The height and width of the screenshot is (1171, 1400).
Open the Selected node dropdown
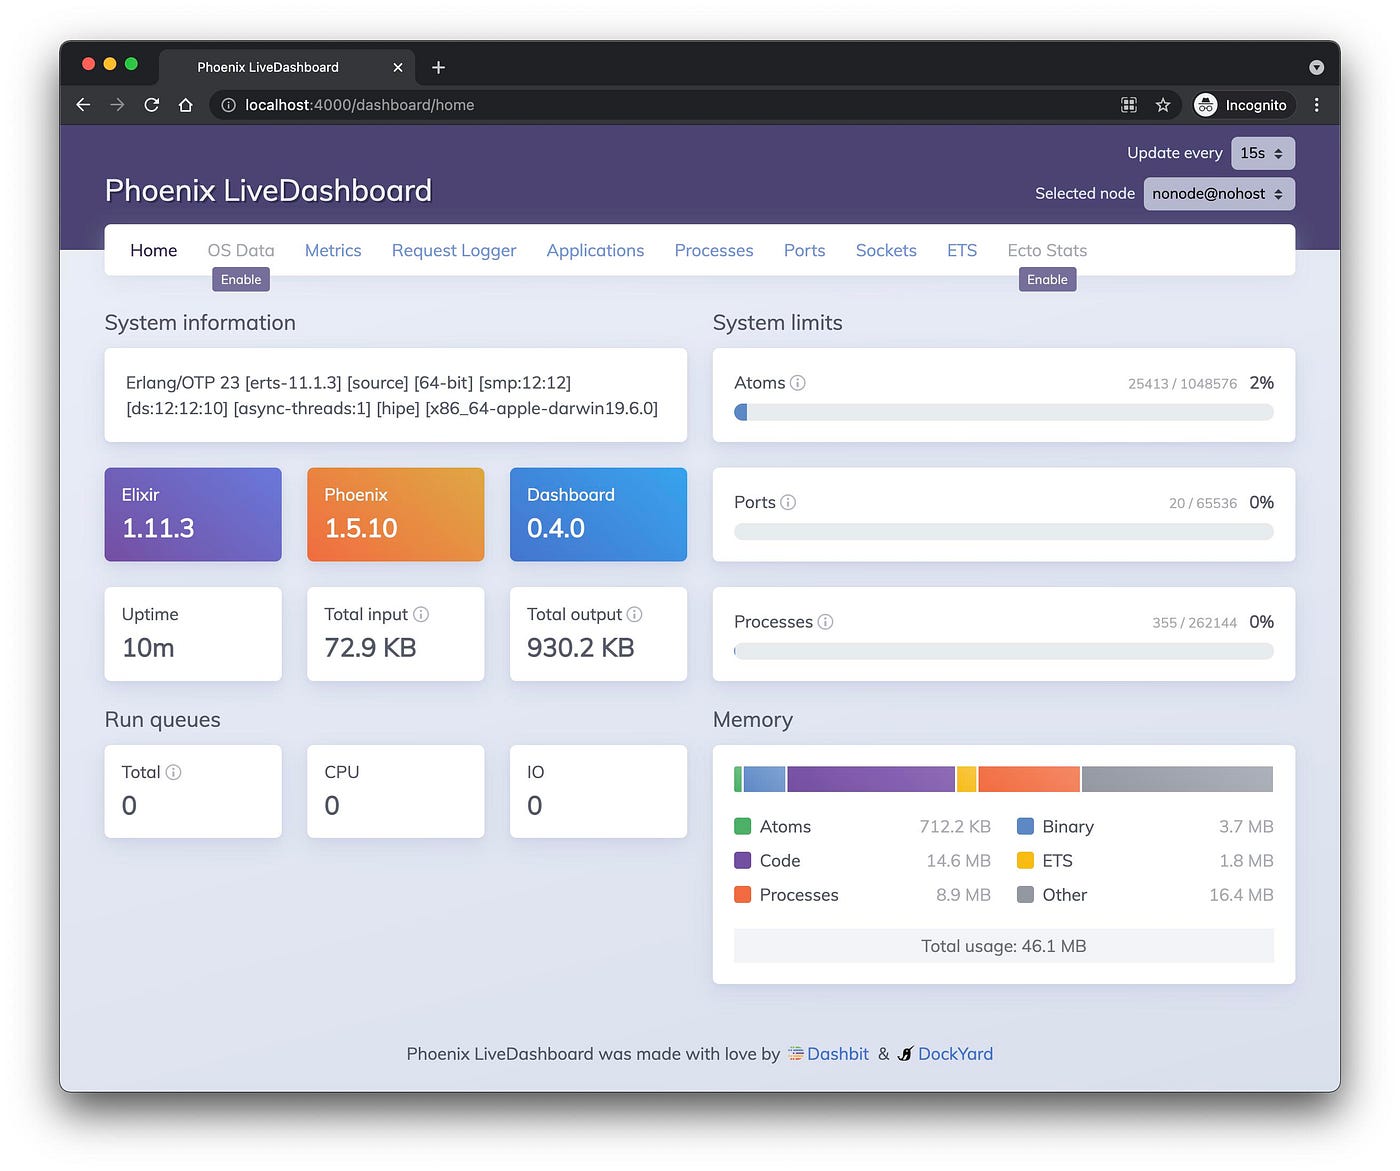(x=1218, y=193)
